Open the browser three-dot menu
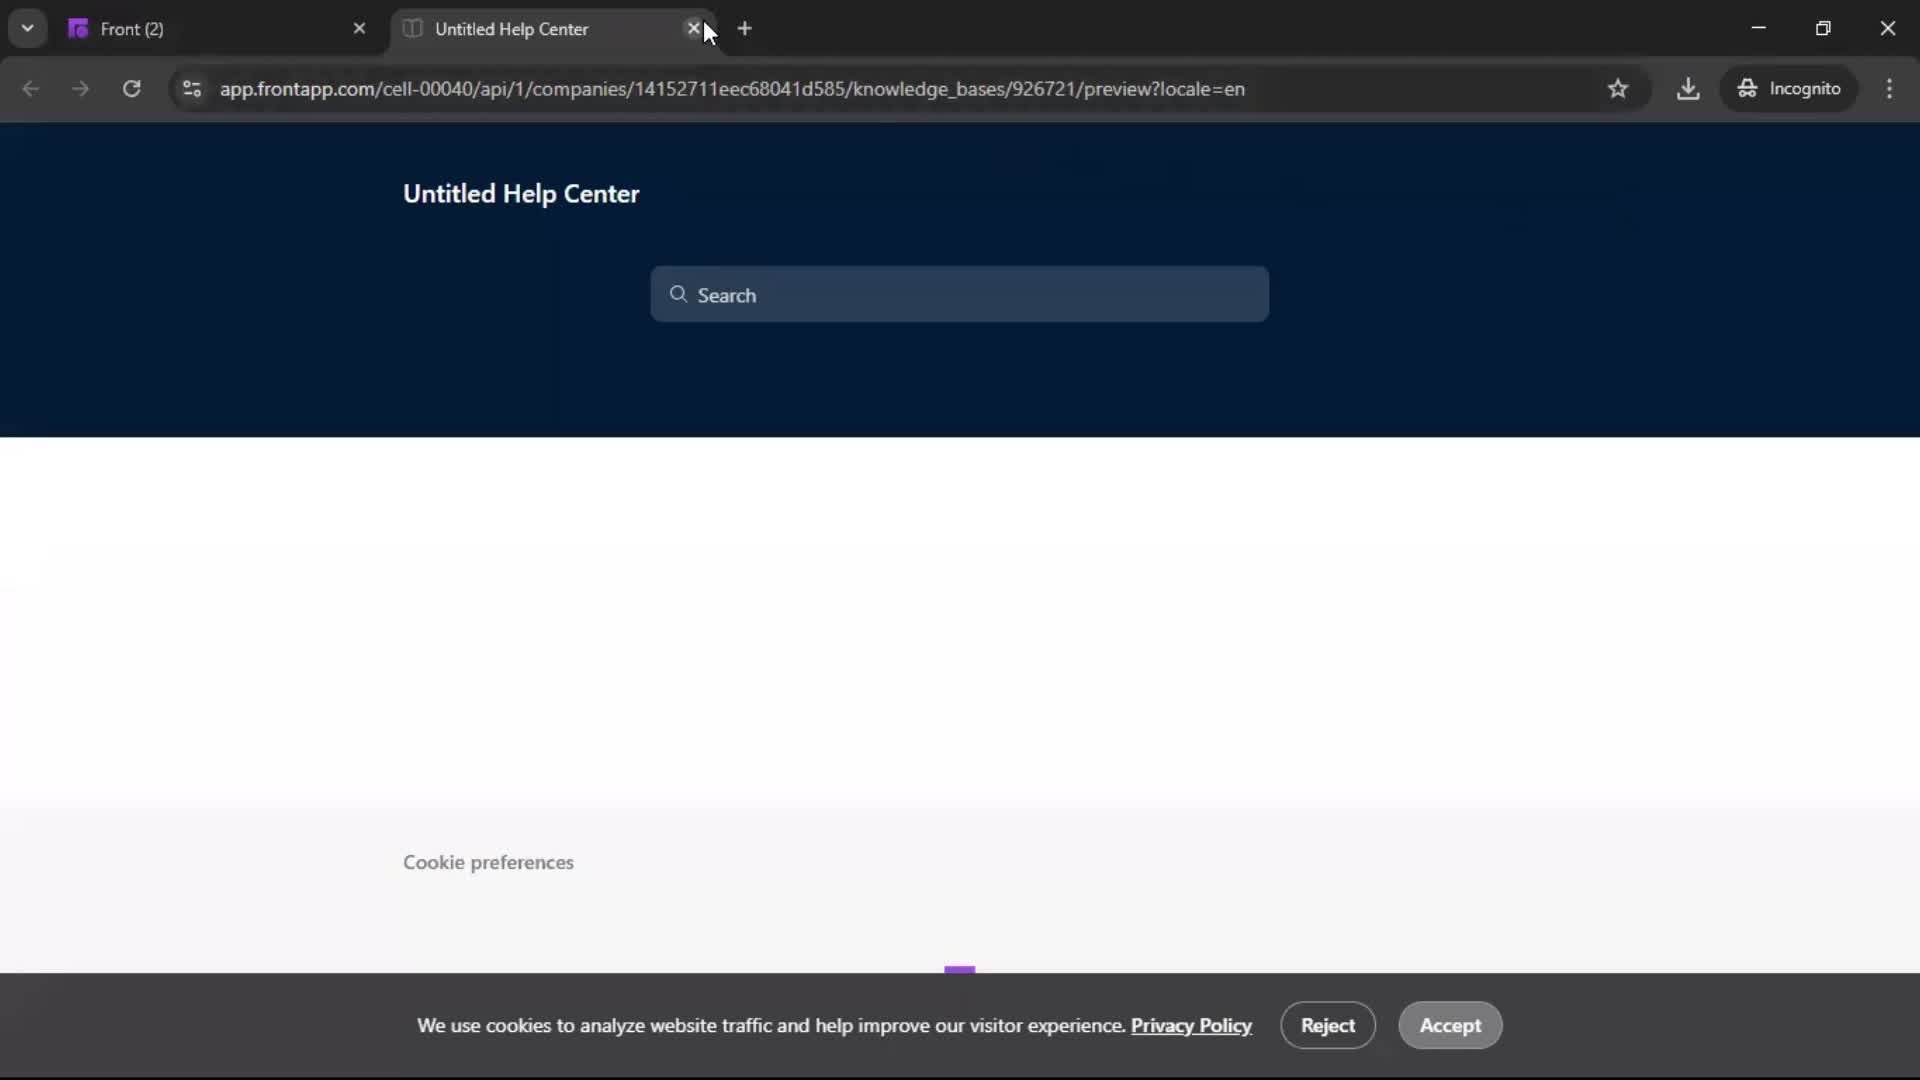The width and height of the screenshot is (1920, 1080). tap(1891, 88)
